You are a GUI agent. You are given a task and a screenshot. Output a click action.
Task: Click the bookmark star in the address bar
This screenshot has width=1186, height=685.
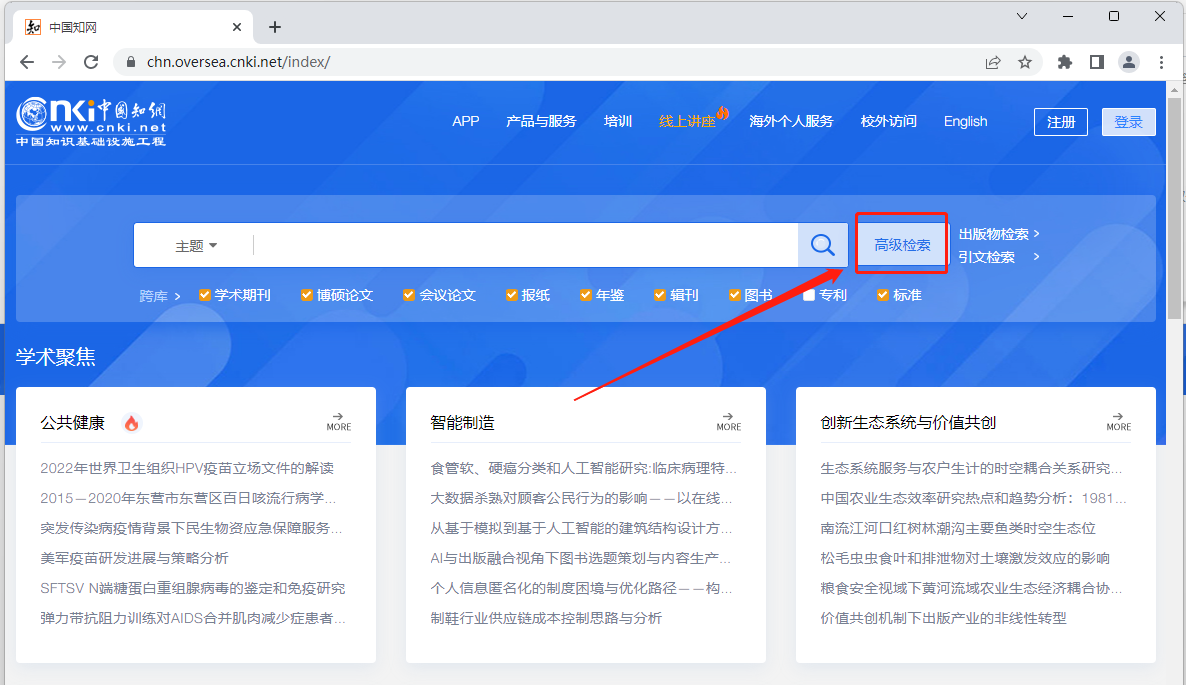[1025, 62]
